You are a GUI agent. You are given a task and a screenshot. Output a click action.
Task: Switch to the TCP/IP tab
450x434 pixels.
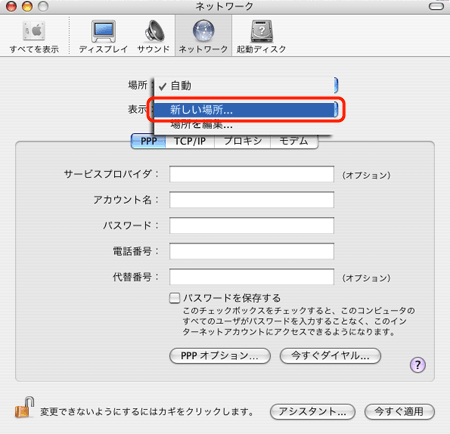pyautogui.click(x=190, y=141)
